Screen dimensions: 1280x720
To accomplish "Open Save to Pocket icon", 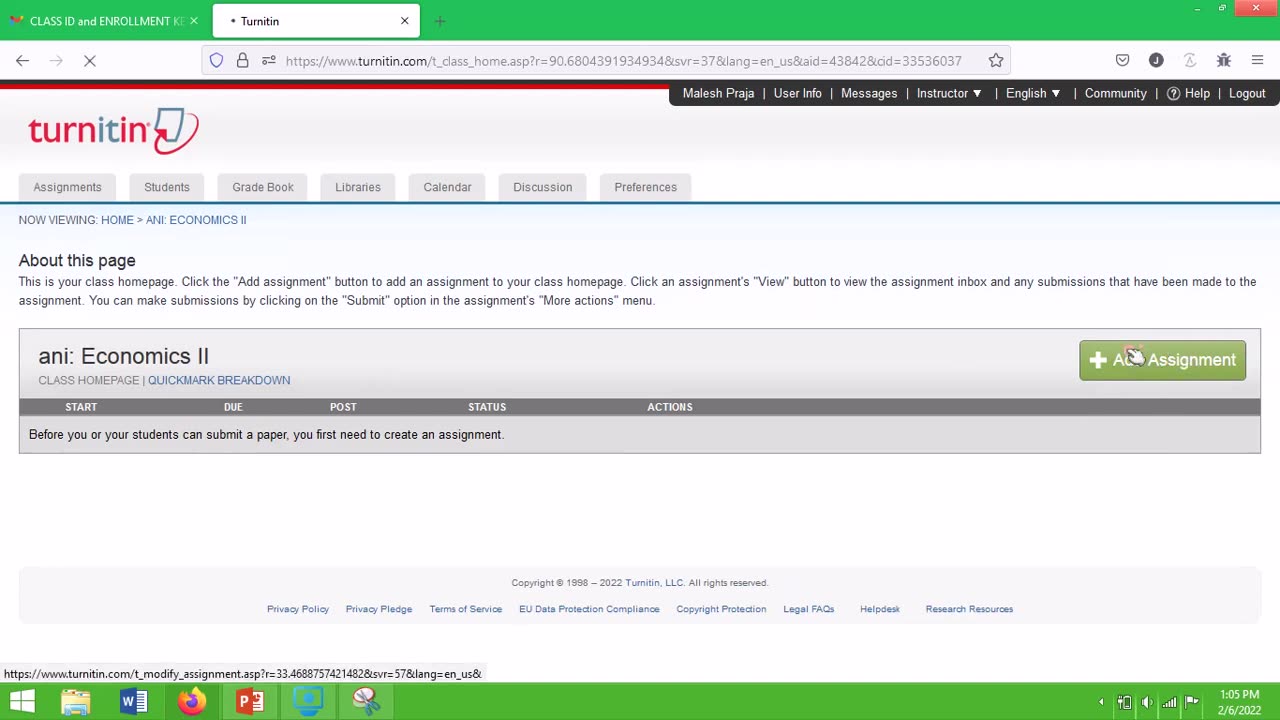I will tap(1122, 61).
